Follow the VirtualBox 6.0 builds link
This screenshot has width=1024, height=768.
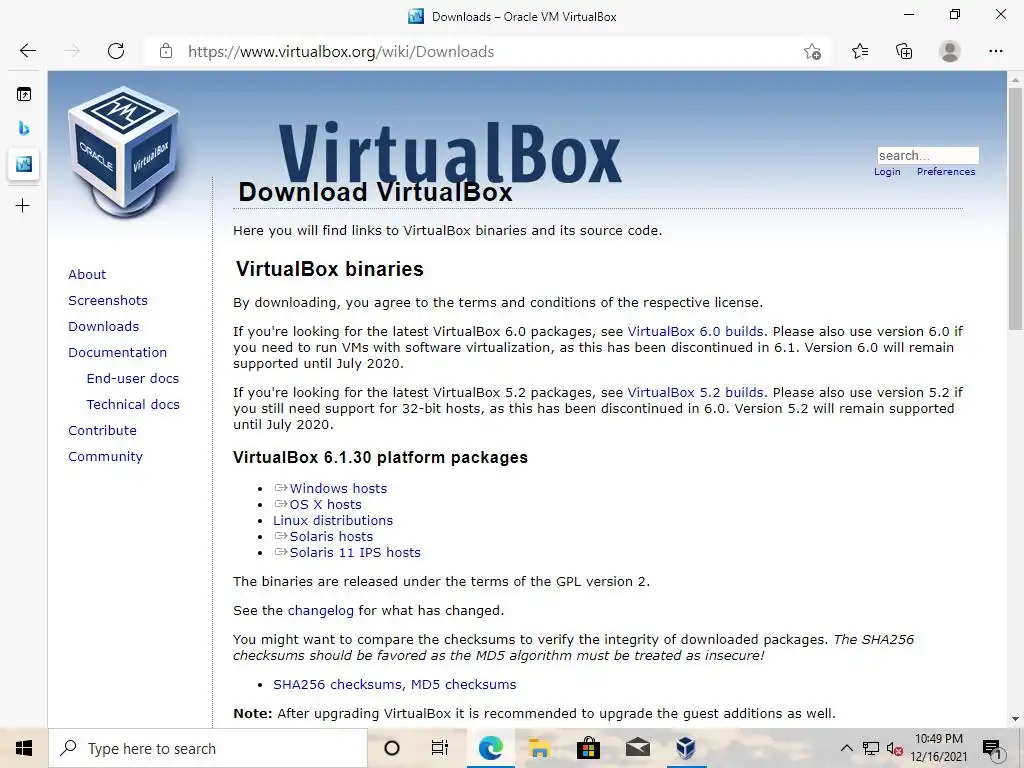695,332
